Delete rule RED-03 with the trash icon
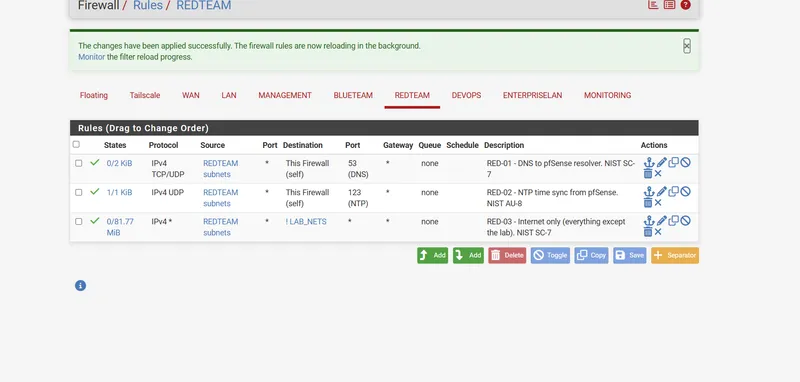The height and width of the screenshot is (382, 800). pos(648,232)
